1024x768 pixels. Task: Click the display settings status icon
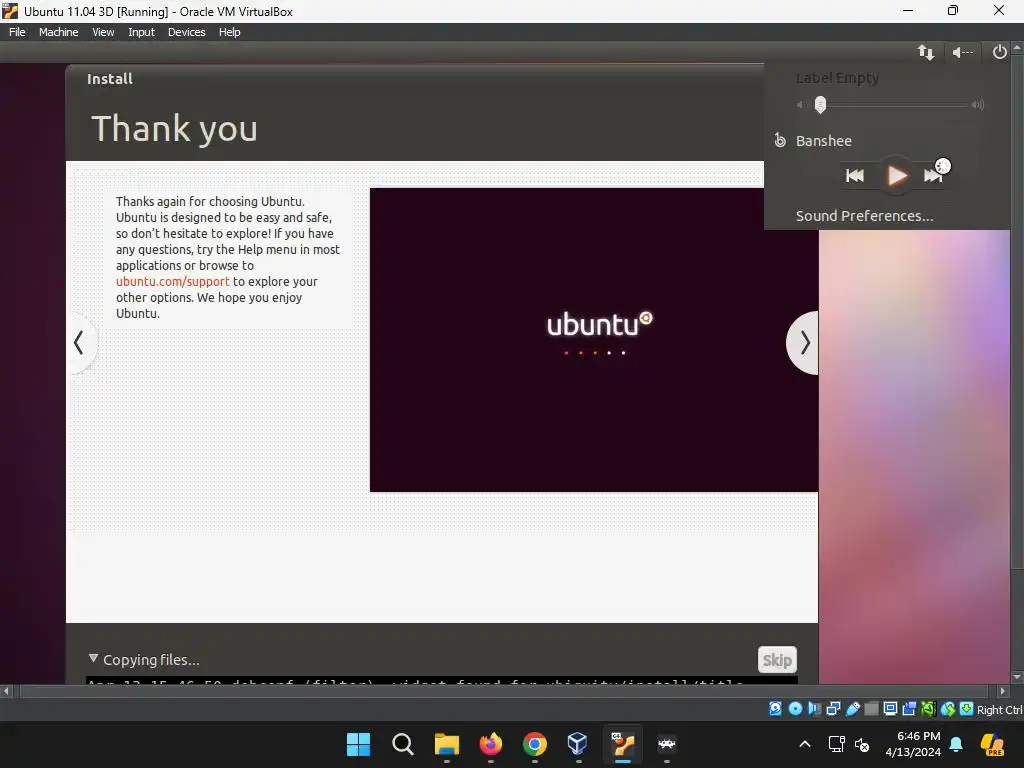(890, 709)
